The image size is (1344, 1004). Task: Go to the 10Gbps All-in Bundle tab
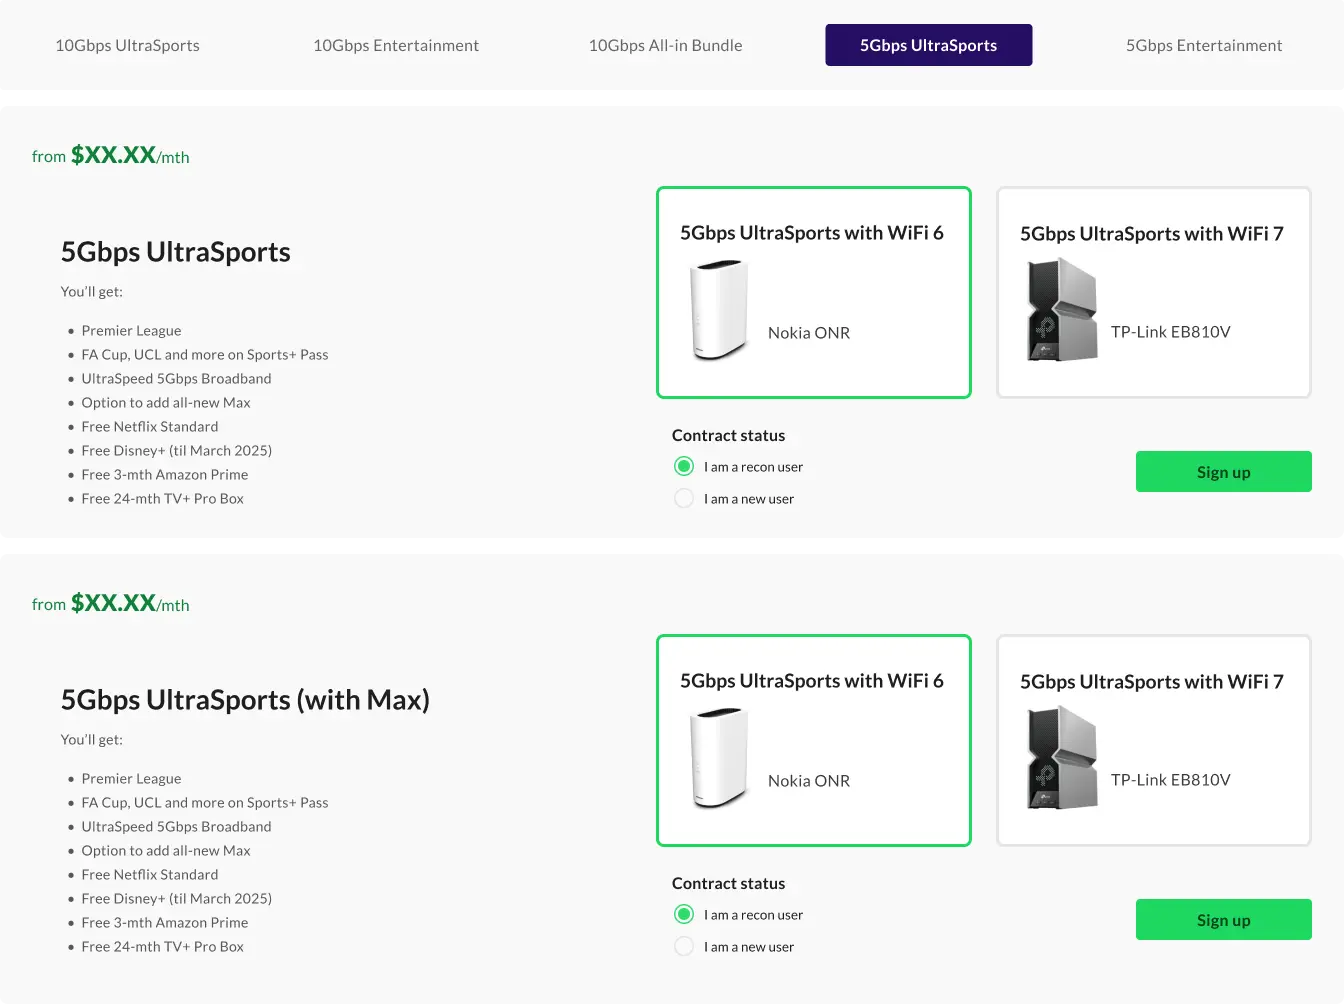(665, 45)
